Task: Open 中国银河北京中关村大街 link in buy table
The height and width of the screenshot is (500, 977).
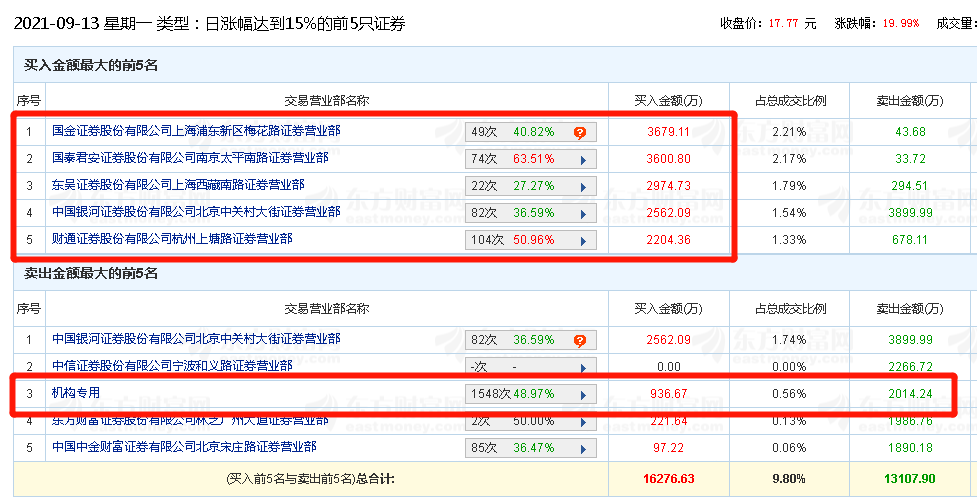Action: tap(196, 212)
